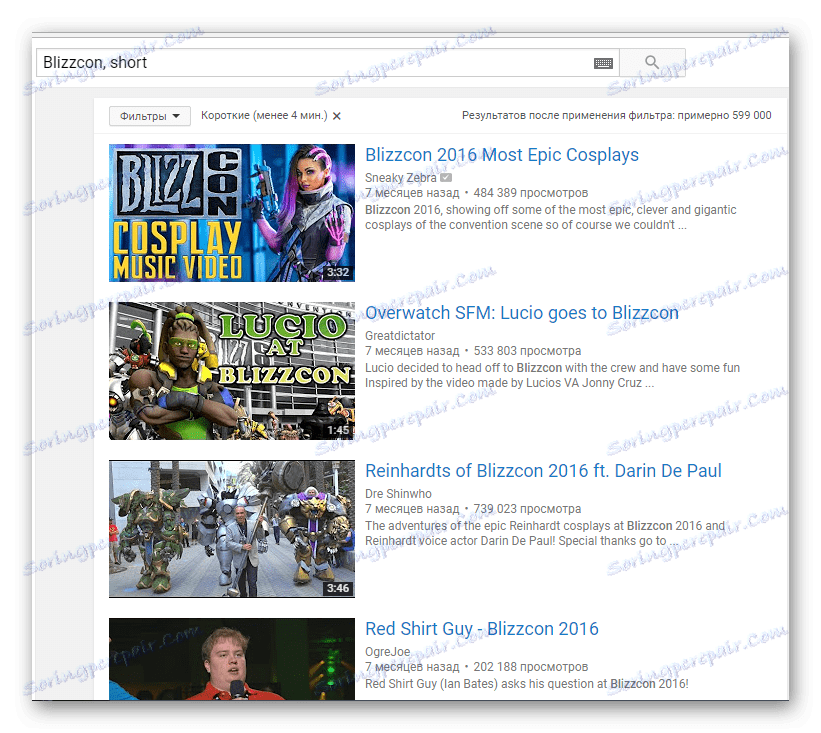
Task: Click the '202 188 просмотров' text
Action: pos(530,667)
